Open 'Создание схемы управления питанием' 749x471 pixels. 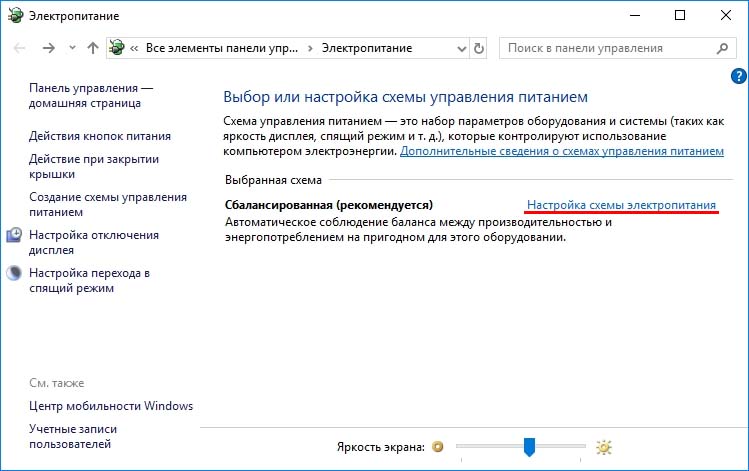[108, 204]
